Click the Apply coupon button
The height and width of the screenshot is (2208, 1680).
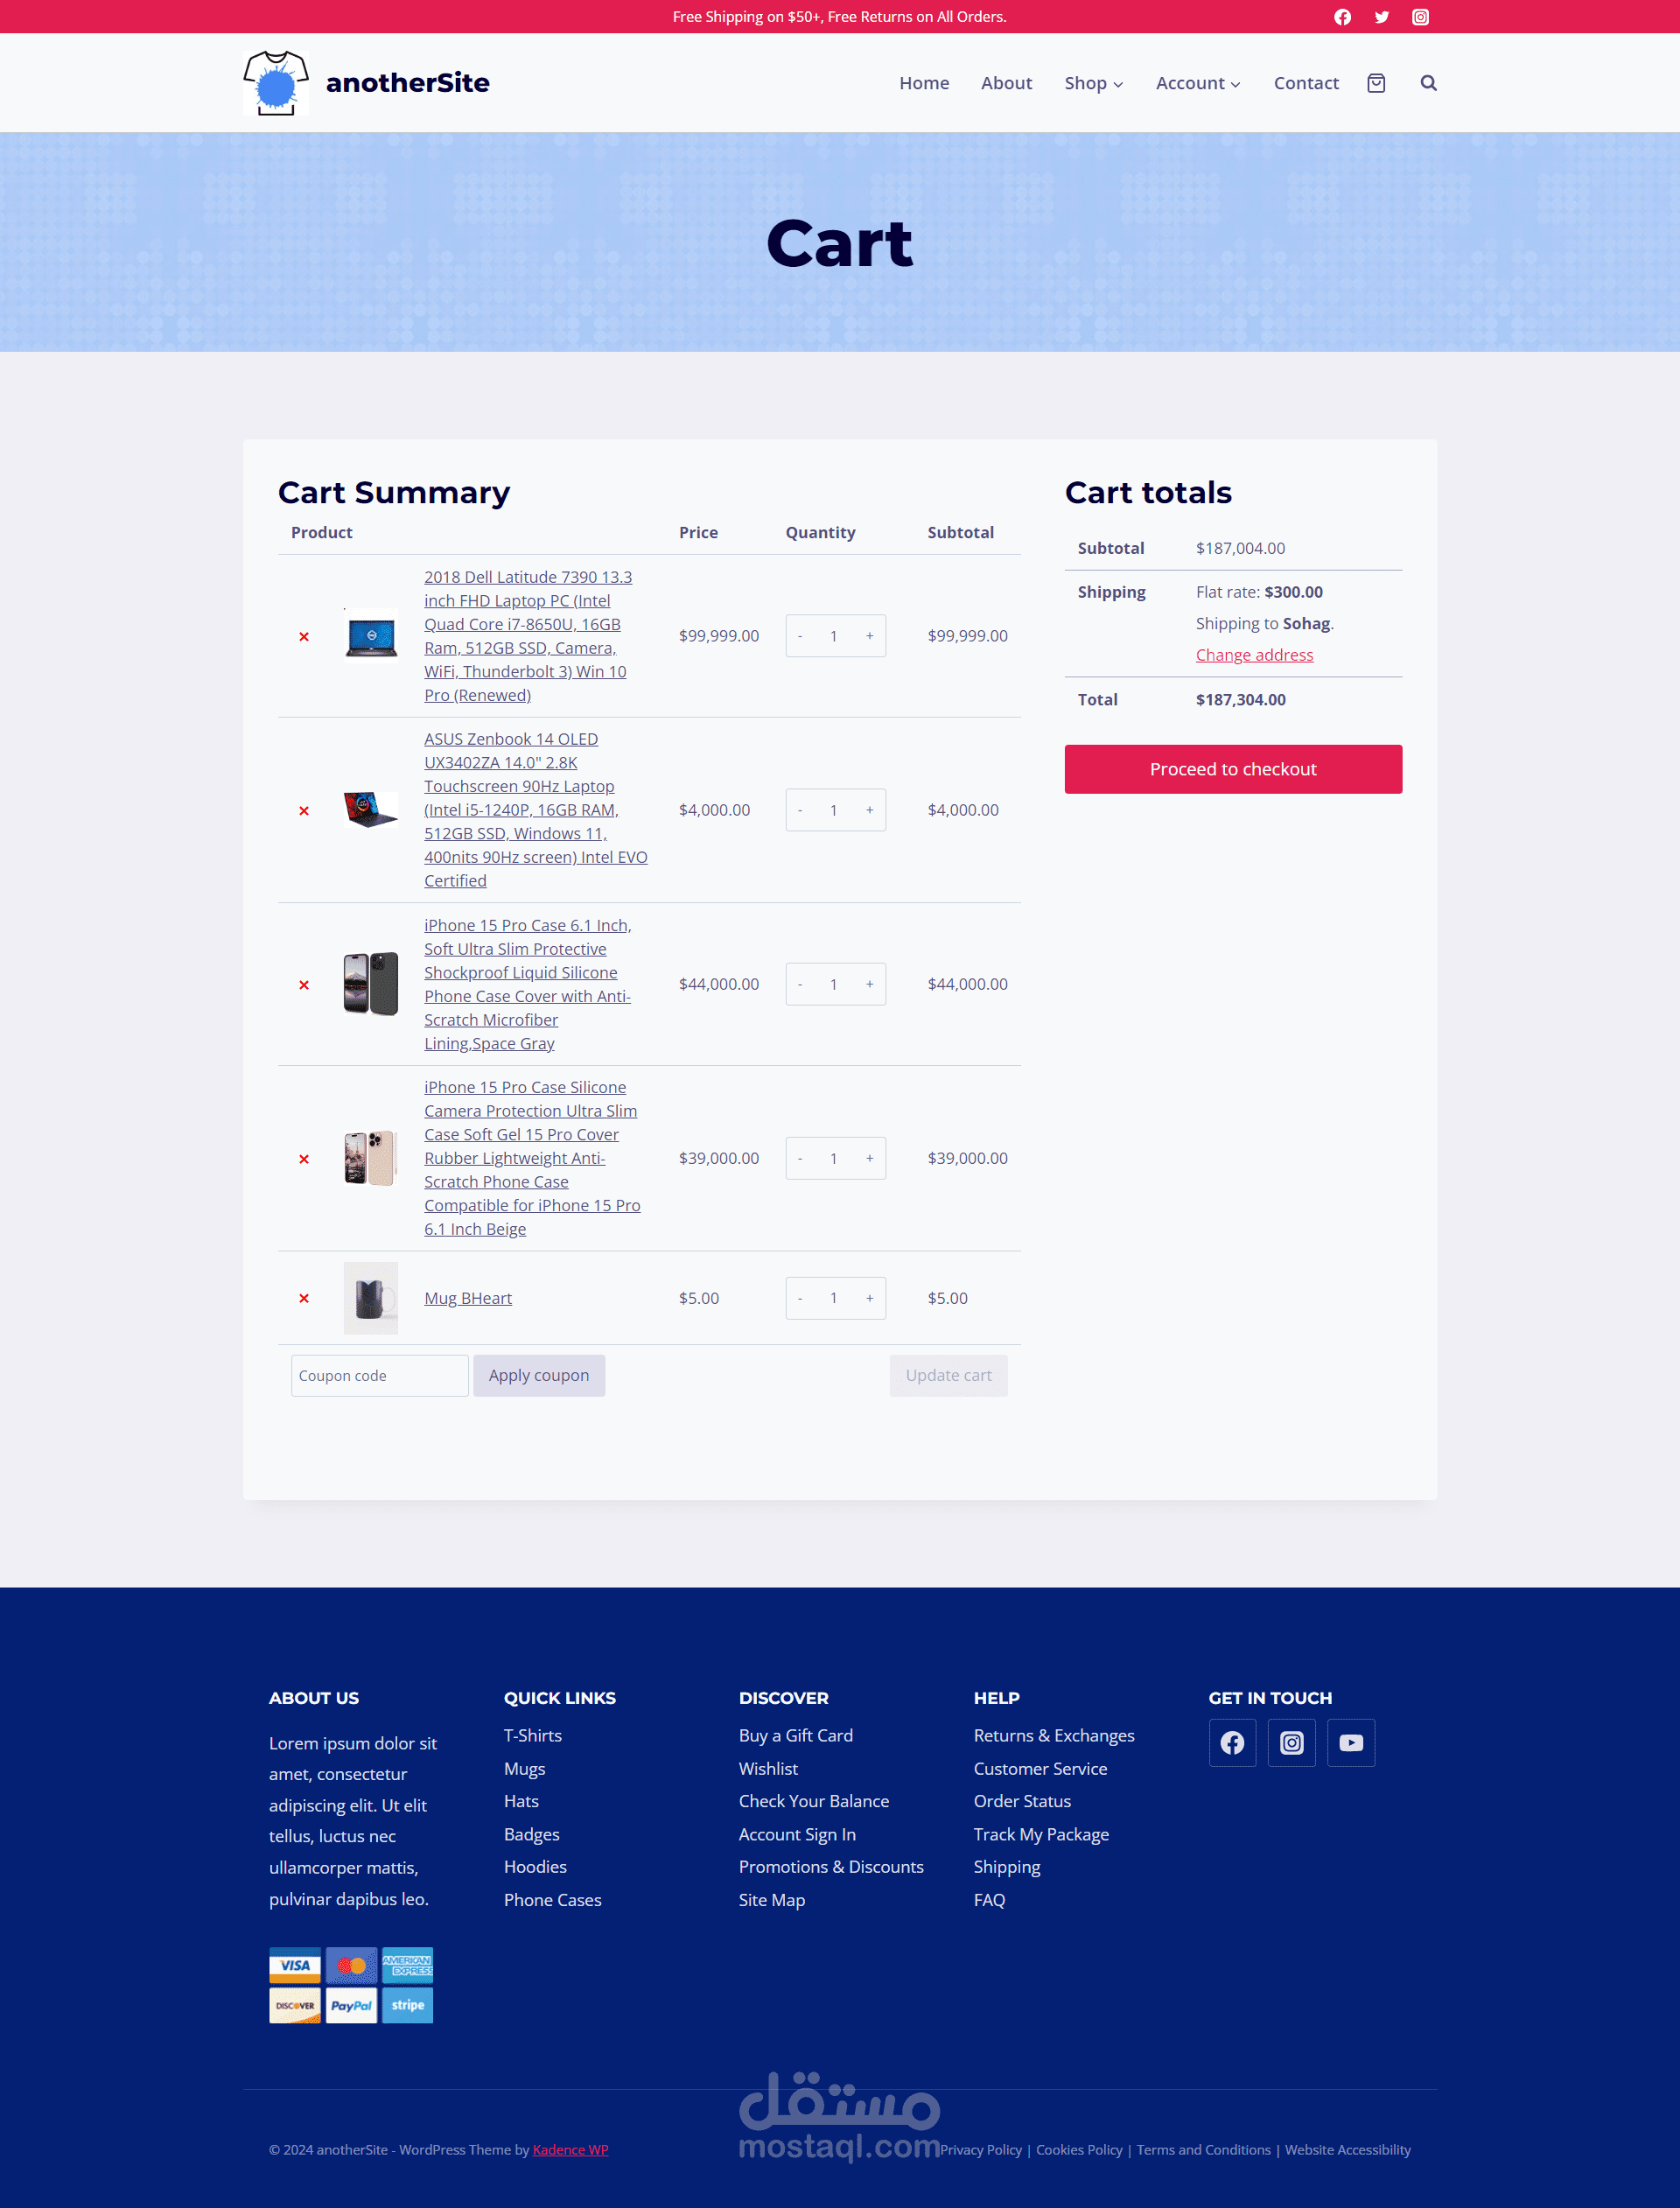pos(539,1375)
